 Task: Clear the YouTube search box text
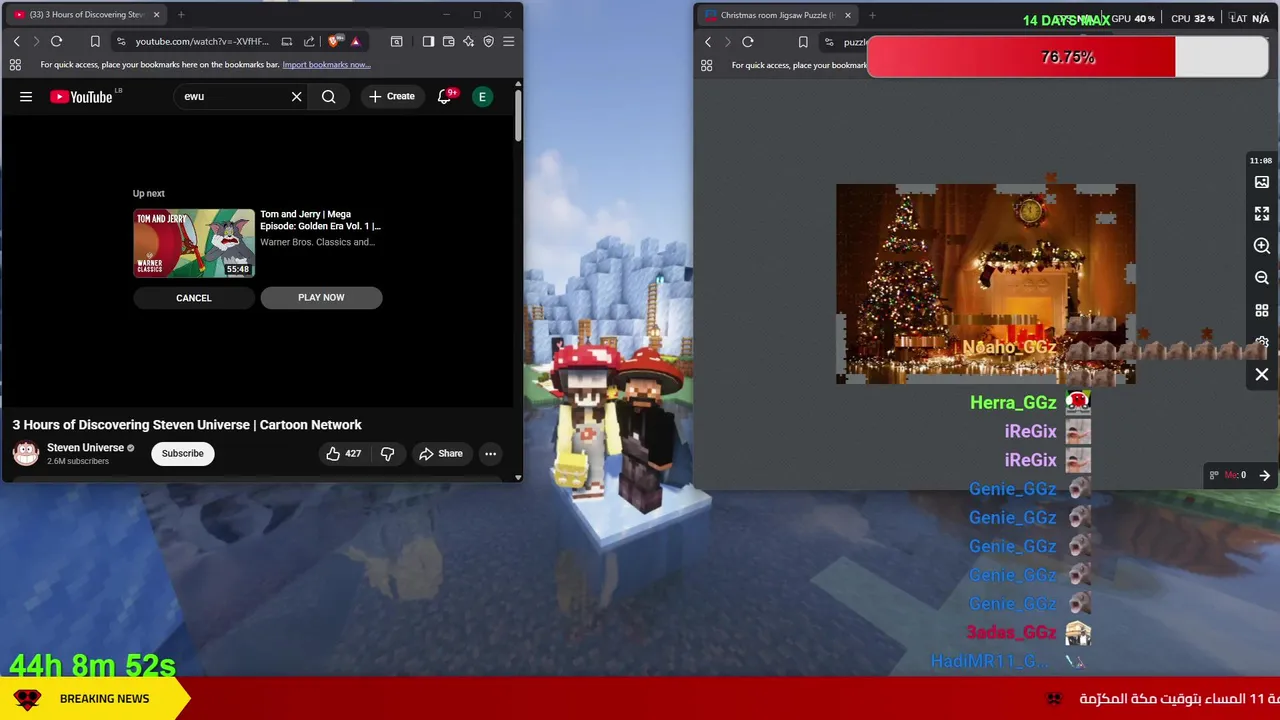pos(296,96)
